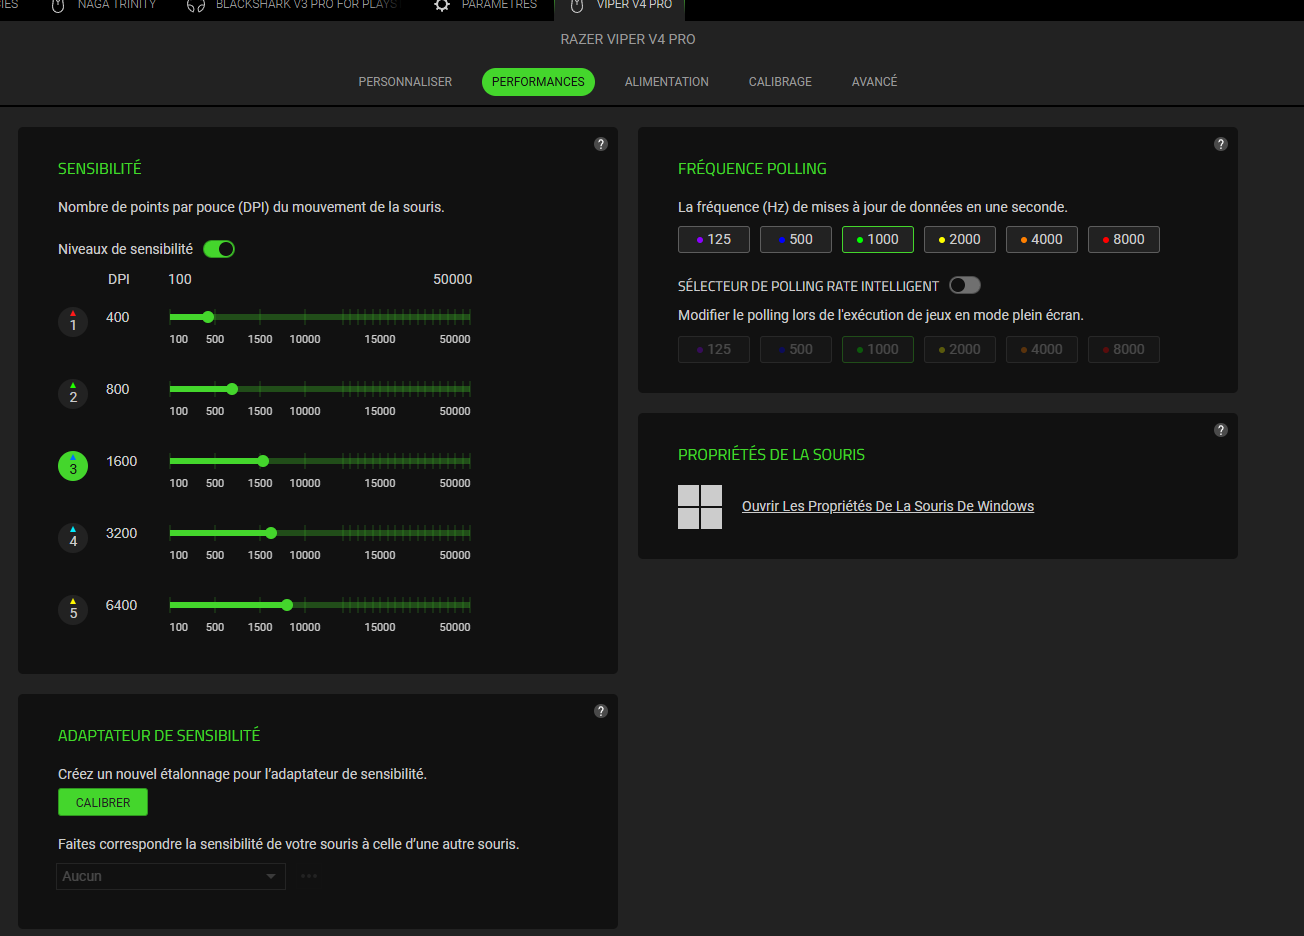1304x936 pixels.
Task: Activate DPI stage 1 circle
Action: (73, 322)
